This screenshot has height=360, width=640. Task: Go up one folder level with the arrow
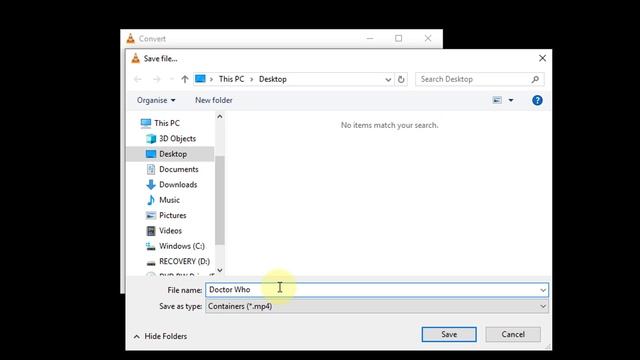pos(185,79)
